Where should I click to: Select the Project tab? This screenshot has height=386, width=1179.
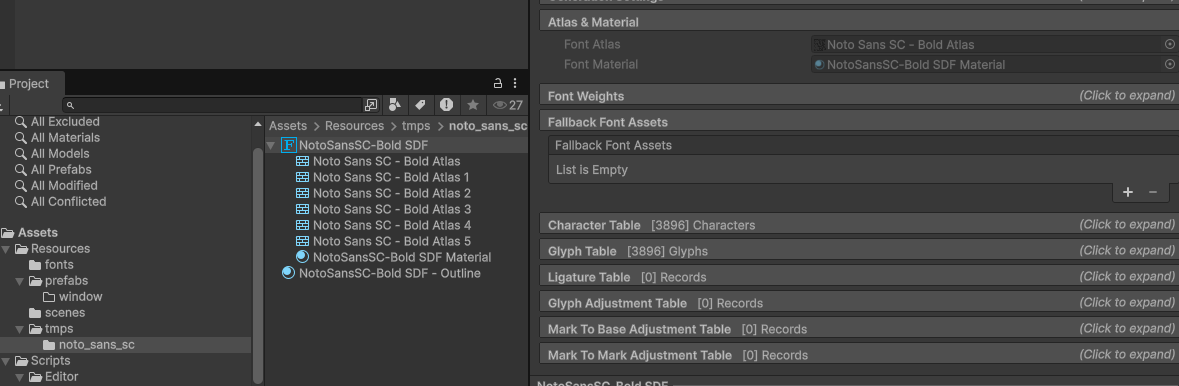pyautogui.click(x=28, y=84)
